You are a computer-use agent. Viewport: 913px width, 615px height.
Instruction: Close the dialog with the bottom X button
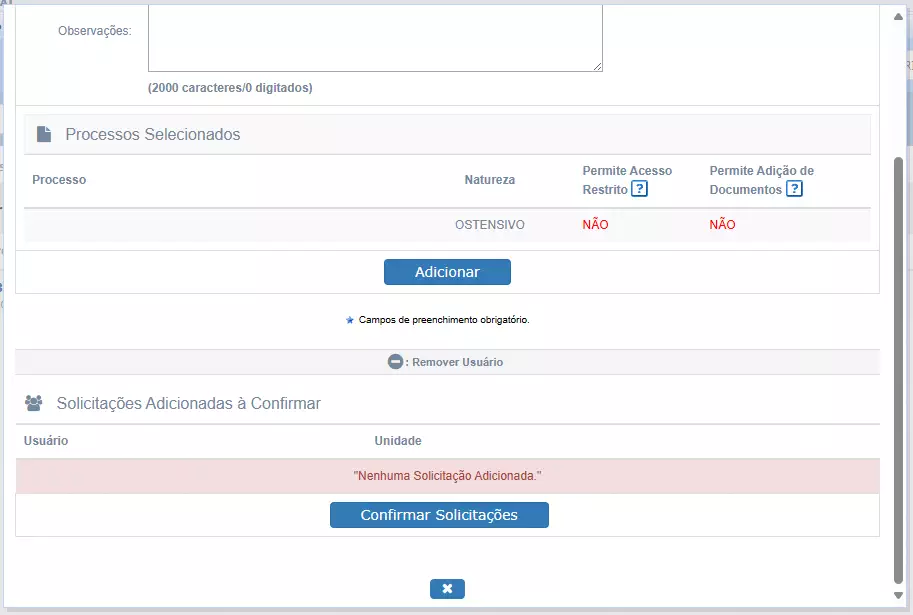pos(447,589)
